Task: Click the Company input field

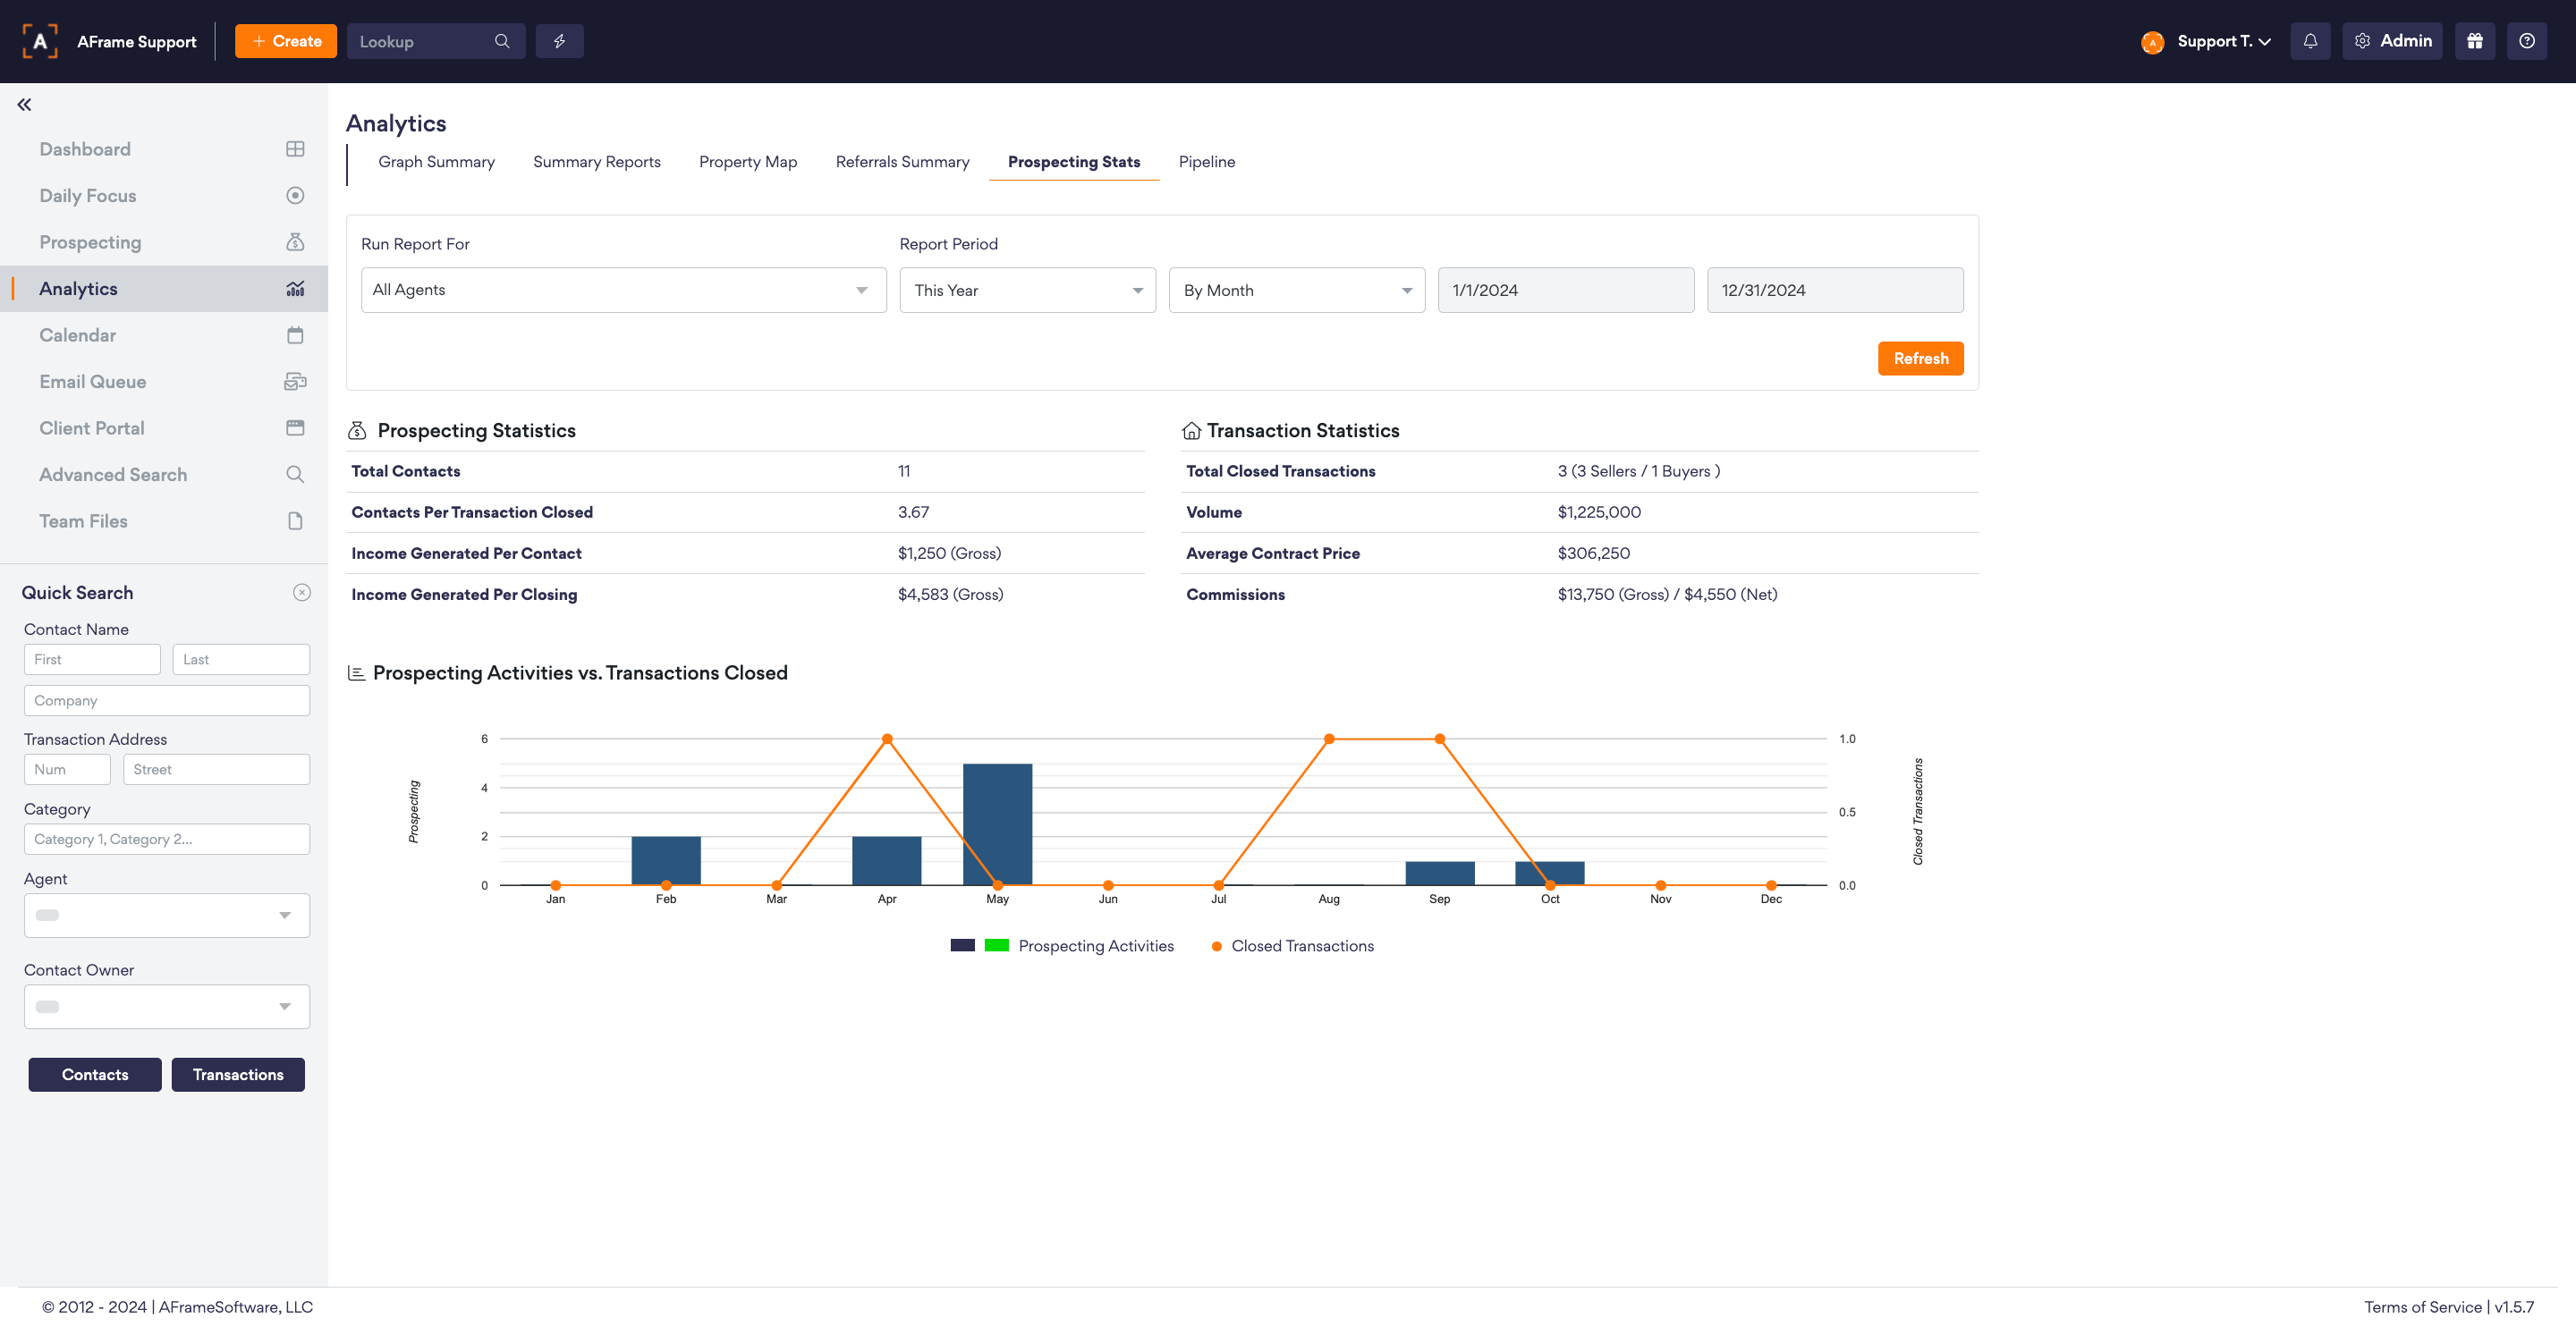Action: point(166,700)
